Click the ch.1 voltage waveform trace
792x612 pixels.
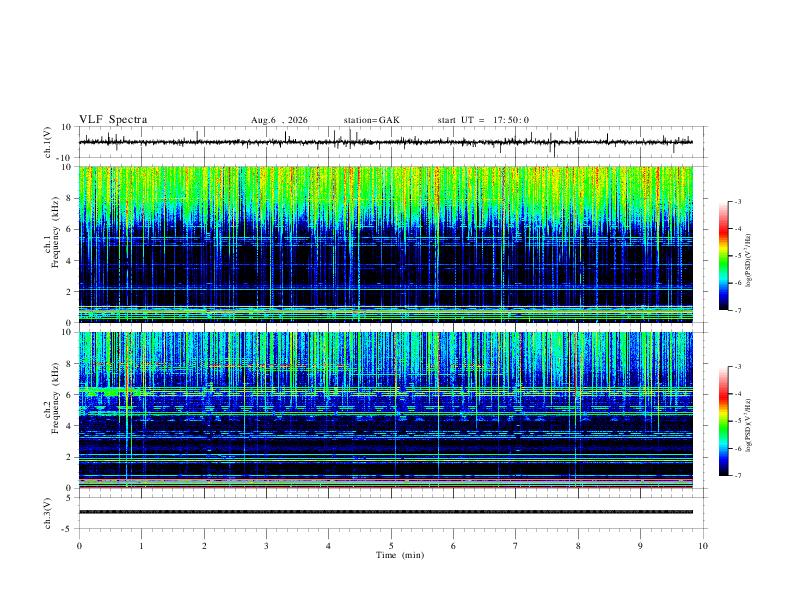pyautogui.click(x=385, y=142)
